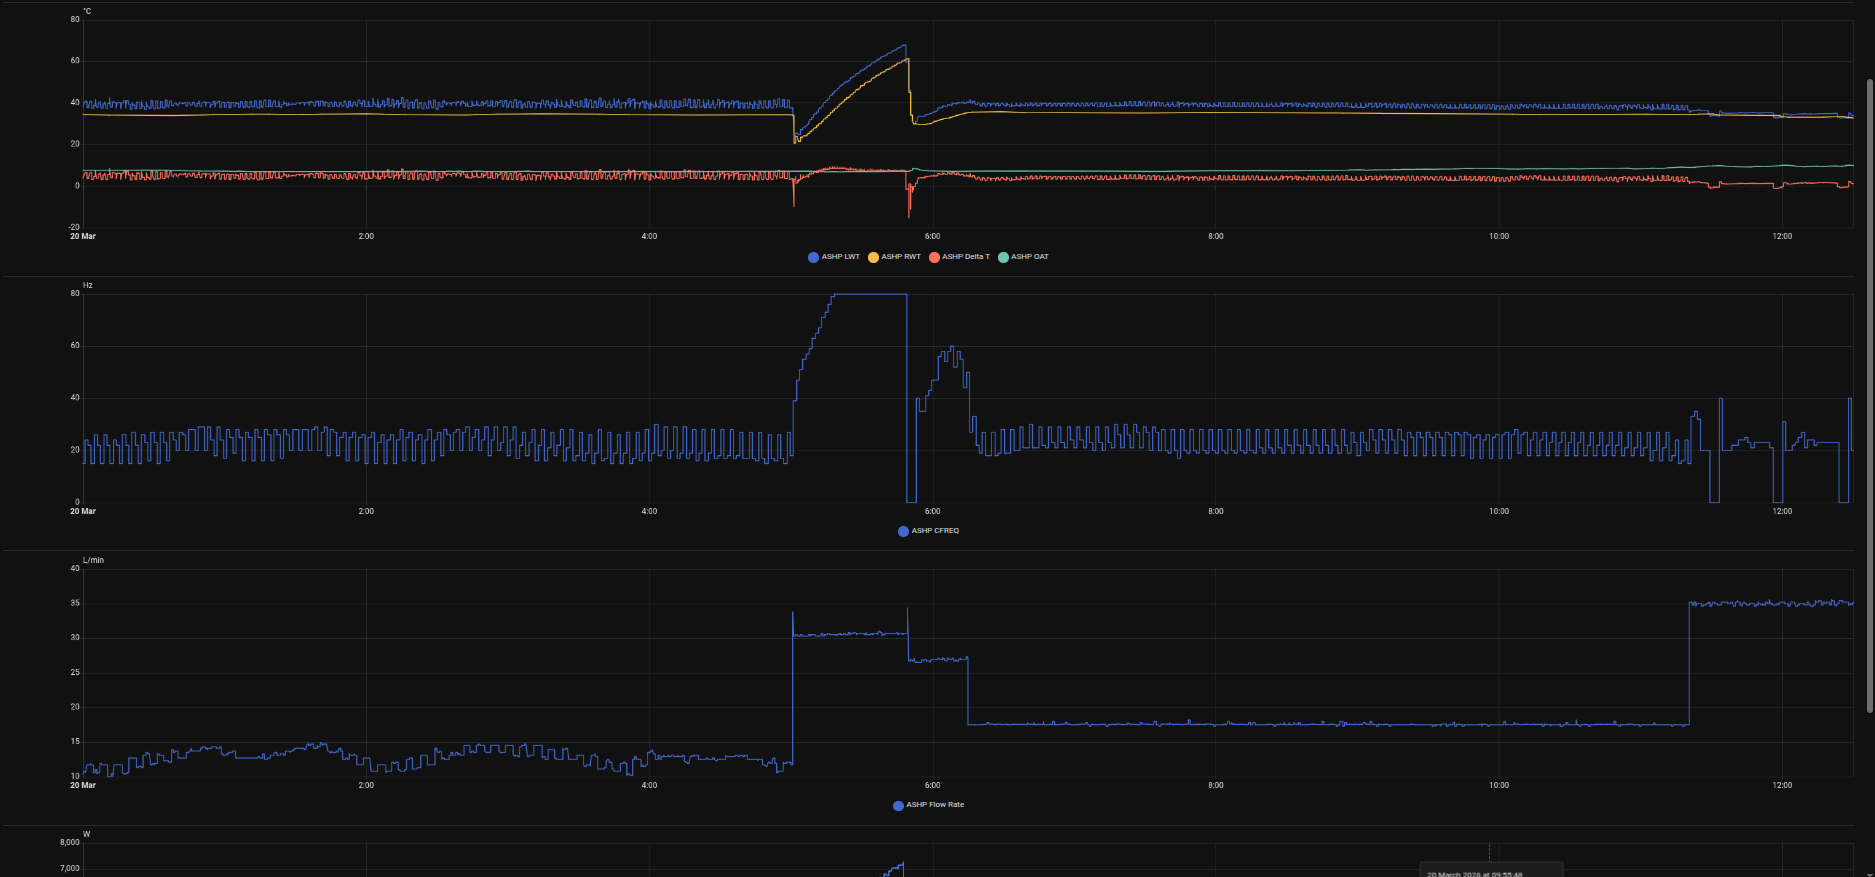The height and width of the screenshot is (877, 1875).
Task: Click the 80 Hz plateau in frequency chart
Action: click(x=870, y=294)
